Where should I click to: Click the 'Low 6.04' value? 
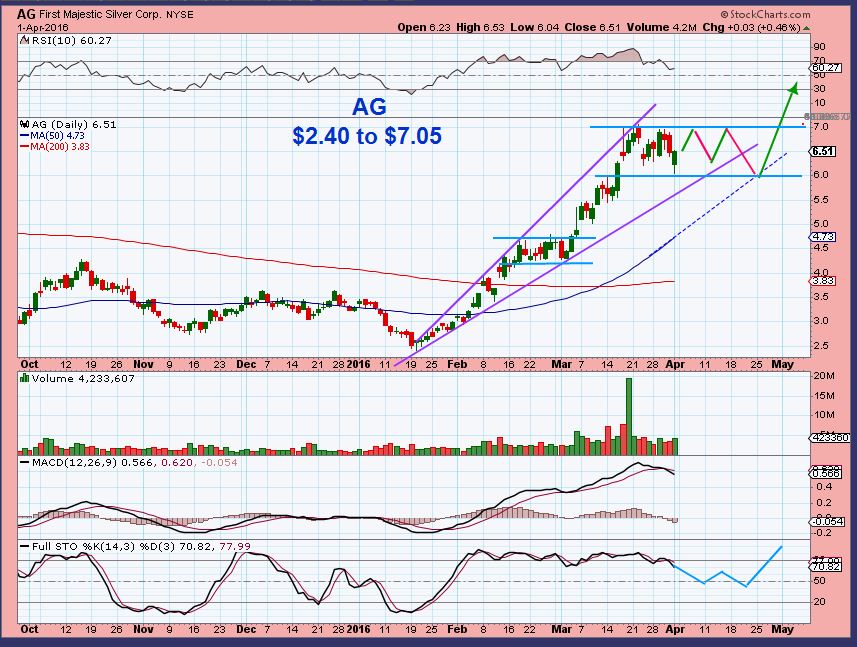[535, 27]
